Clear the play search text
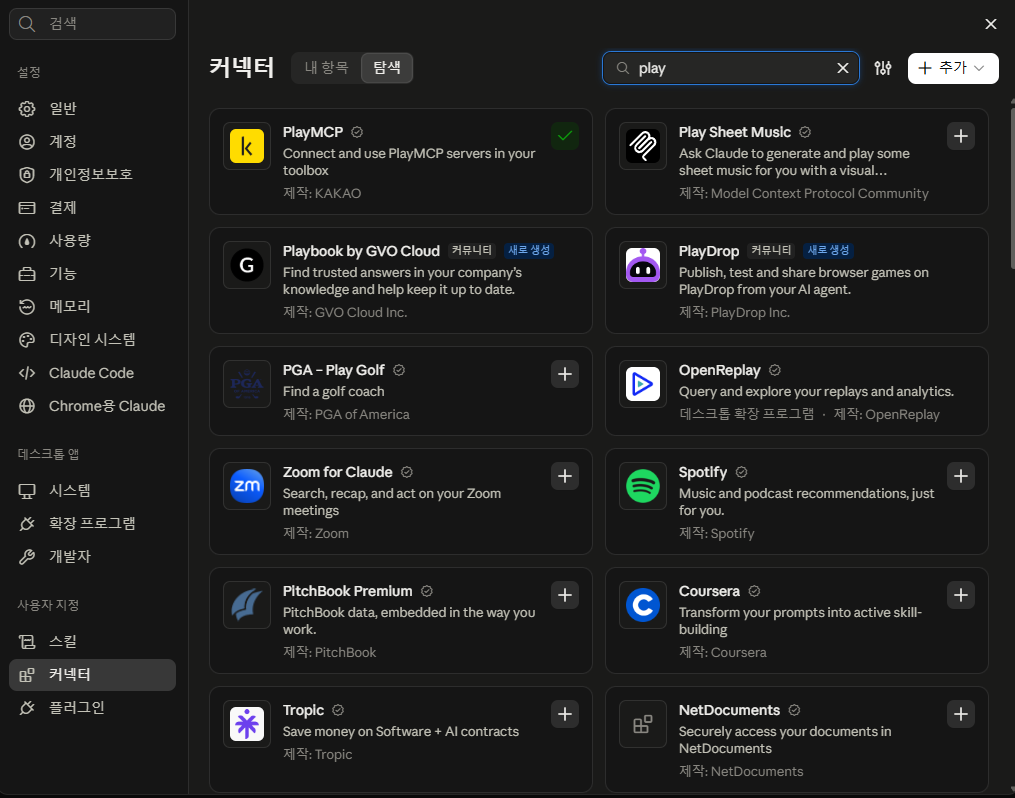The image size is (1015, 798). [x=843, y=68]
